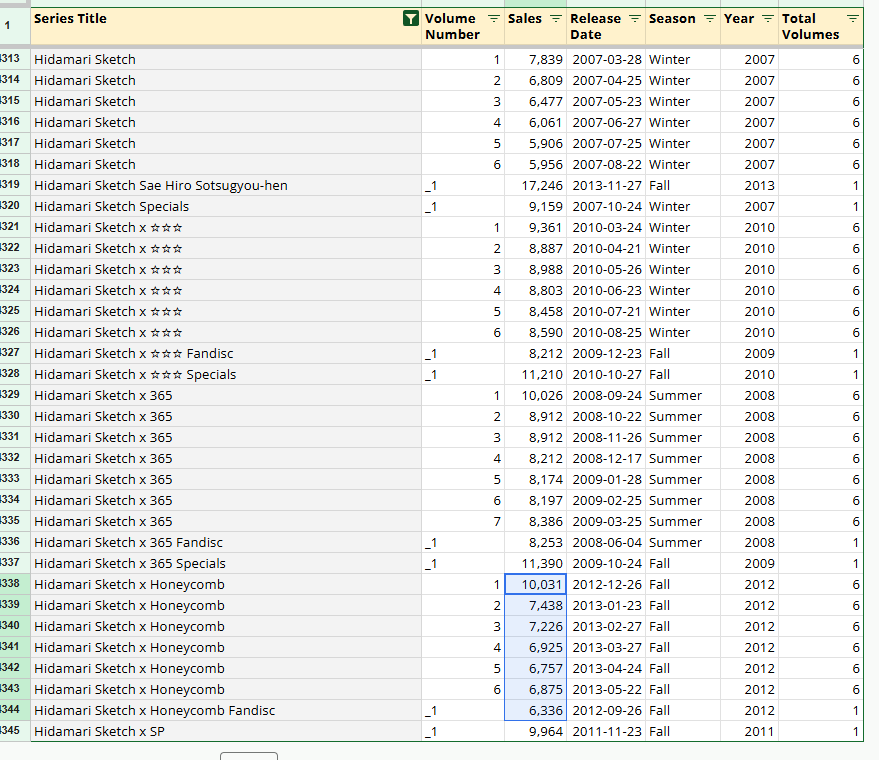Click the cell Hidamari Sketch x 365 Specials
879x760 pixels.
[x=226, y=563]
